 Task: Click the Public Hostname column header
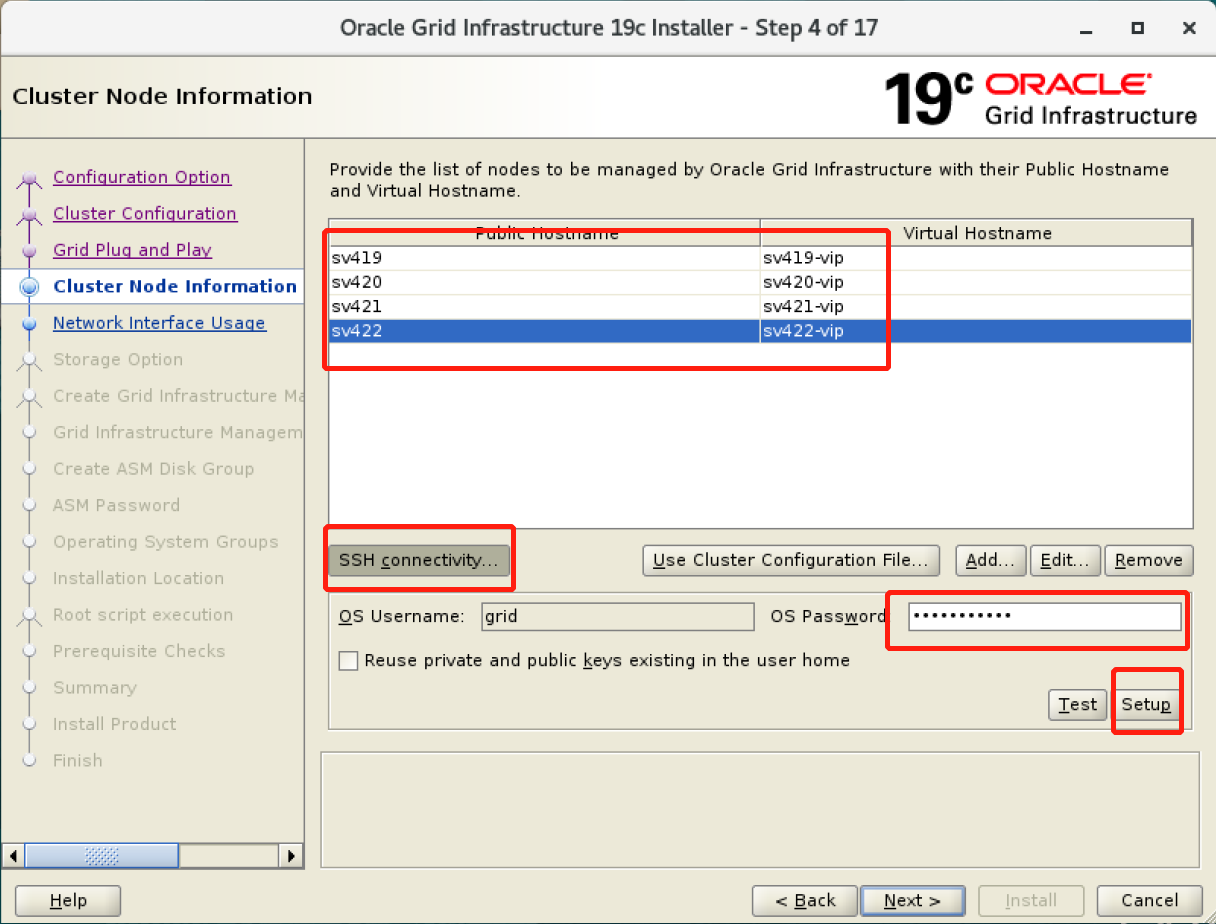(x=545, y=233)
